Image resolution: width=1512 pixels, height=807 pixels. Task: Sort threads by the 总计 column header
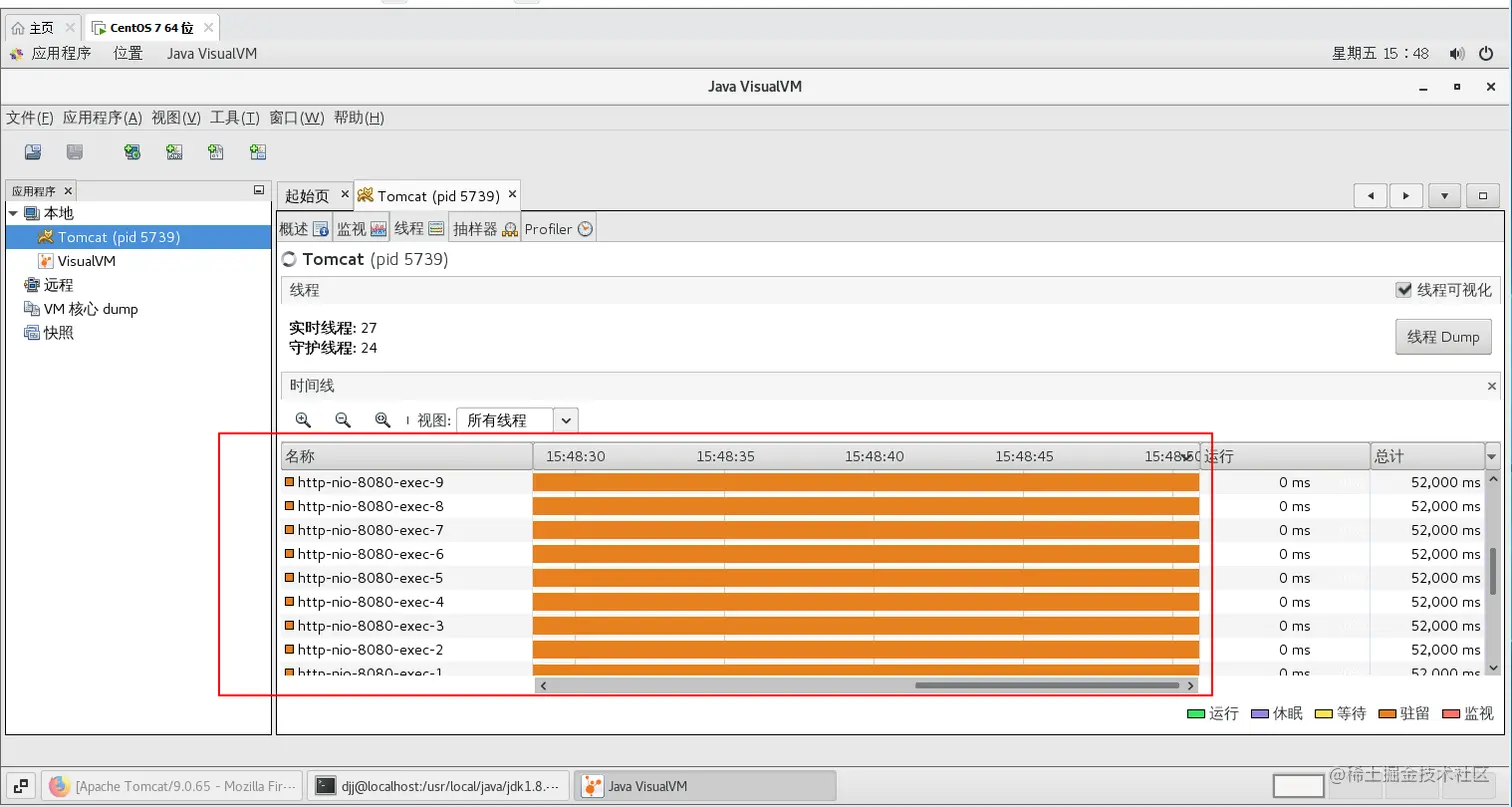point(1428,456)
